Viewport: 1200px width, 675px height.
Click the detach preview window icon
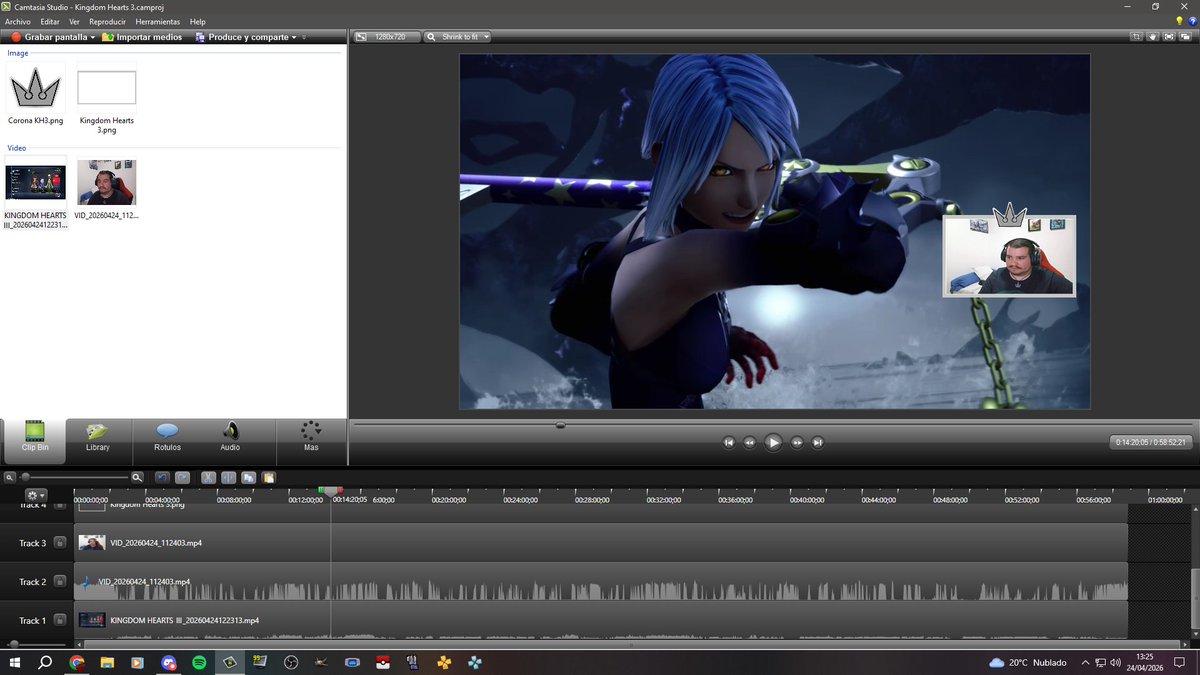click(1187, 37)
